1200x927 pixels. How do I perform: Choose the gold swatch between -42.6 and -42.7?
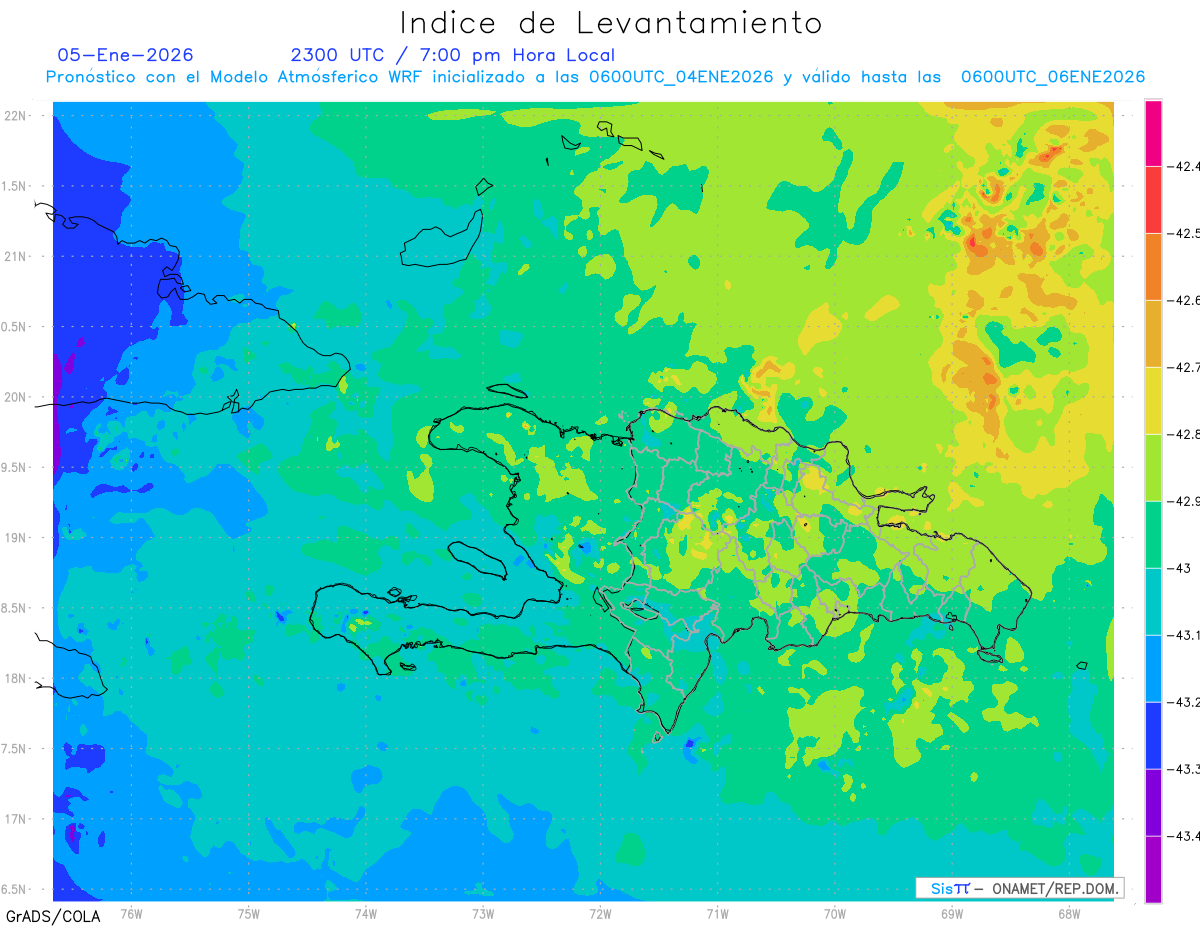coord(1153,333)
